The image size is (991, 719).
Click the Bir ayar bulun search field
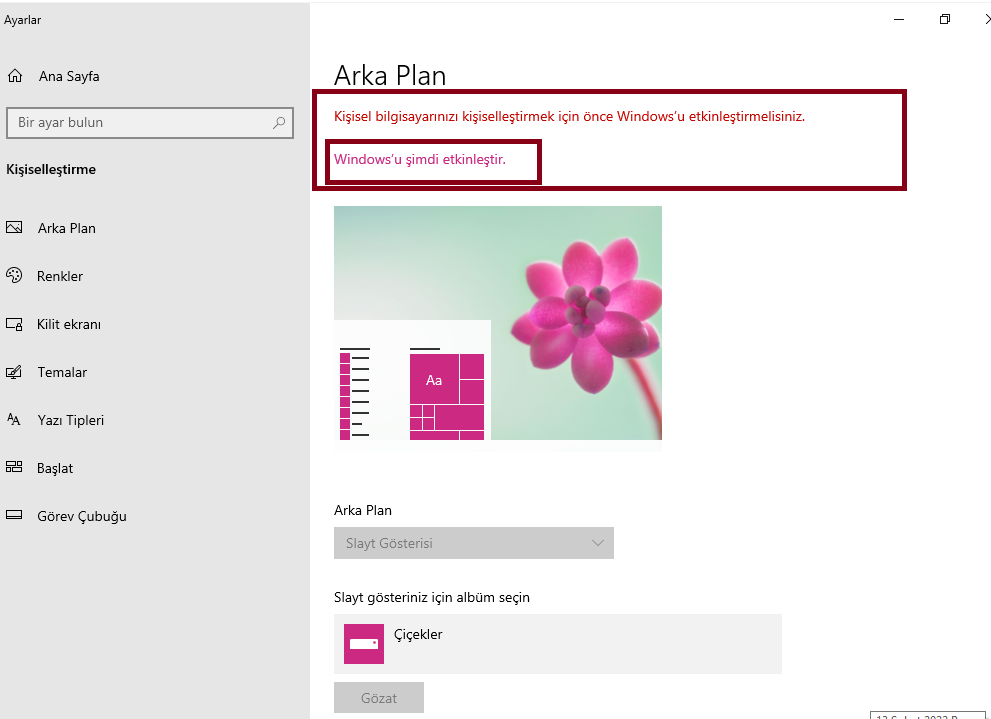(150, 123)
